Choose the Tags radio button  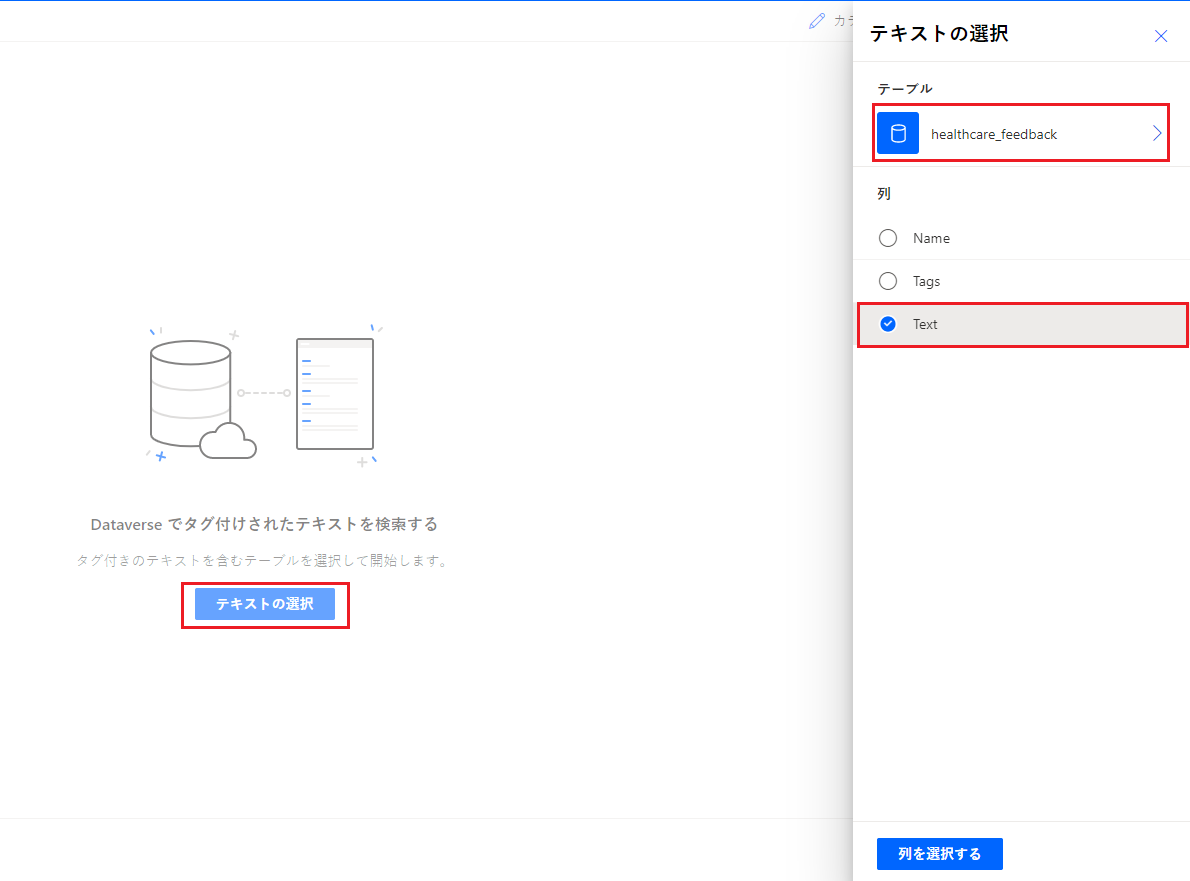[888, 281]
